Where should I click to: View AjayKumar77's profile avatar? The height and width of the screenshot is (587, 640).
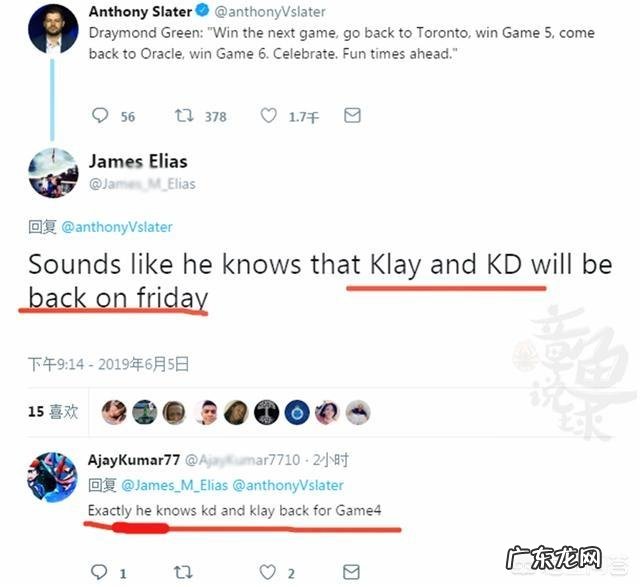point(52,477)
